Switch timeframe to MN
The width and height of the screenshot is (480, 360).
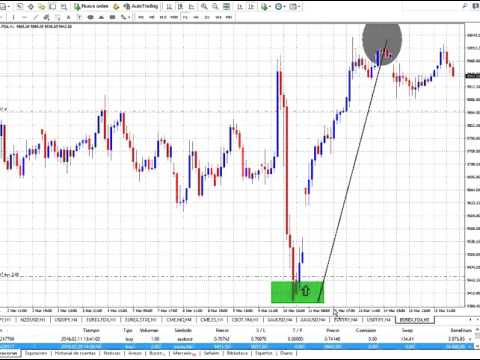click(x=229, y=17)
